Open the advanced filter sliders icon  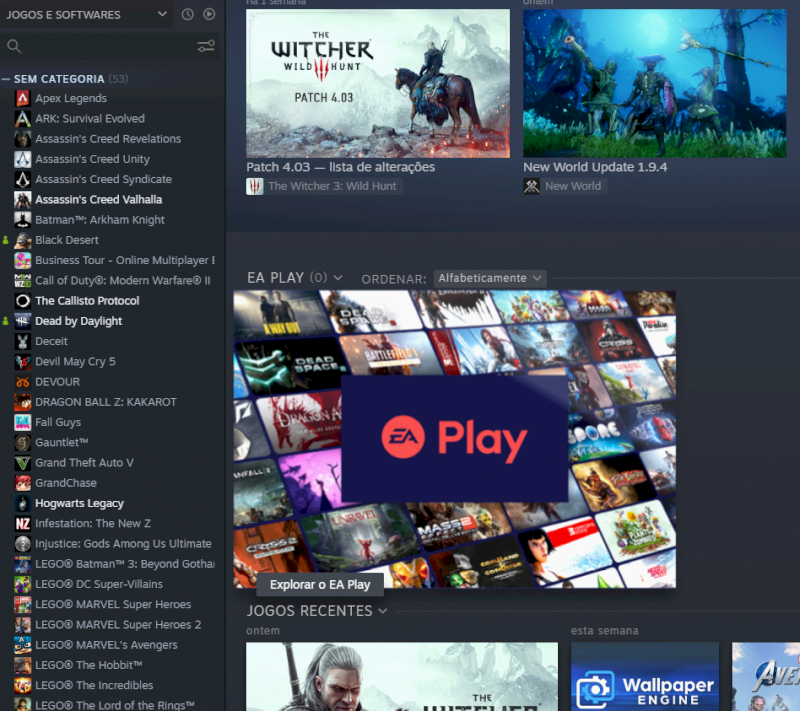tap(206, 46)
